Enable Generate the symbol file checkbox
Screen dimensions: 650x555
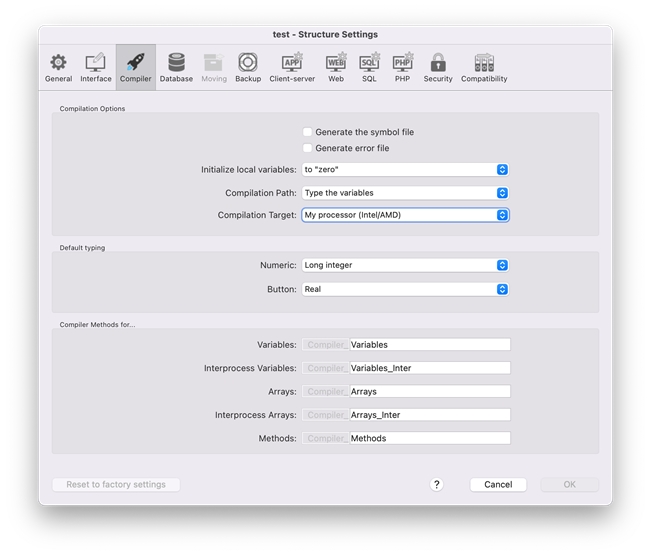point(308,132)
